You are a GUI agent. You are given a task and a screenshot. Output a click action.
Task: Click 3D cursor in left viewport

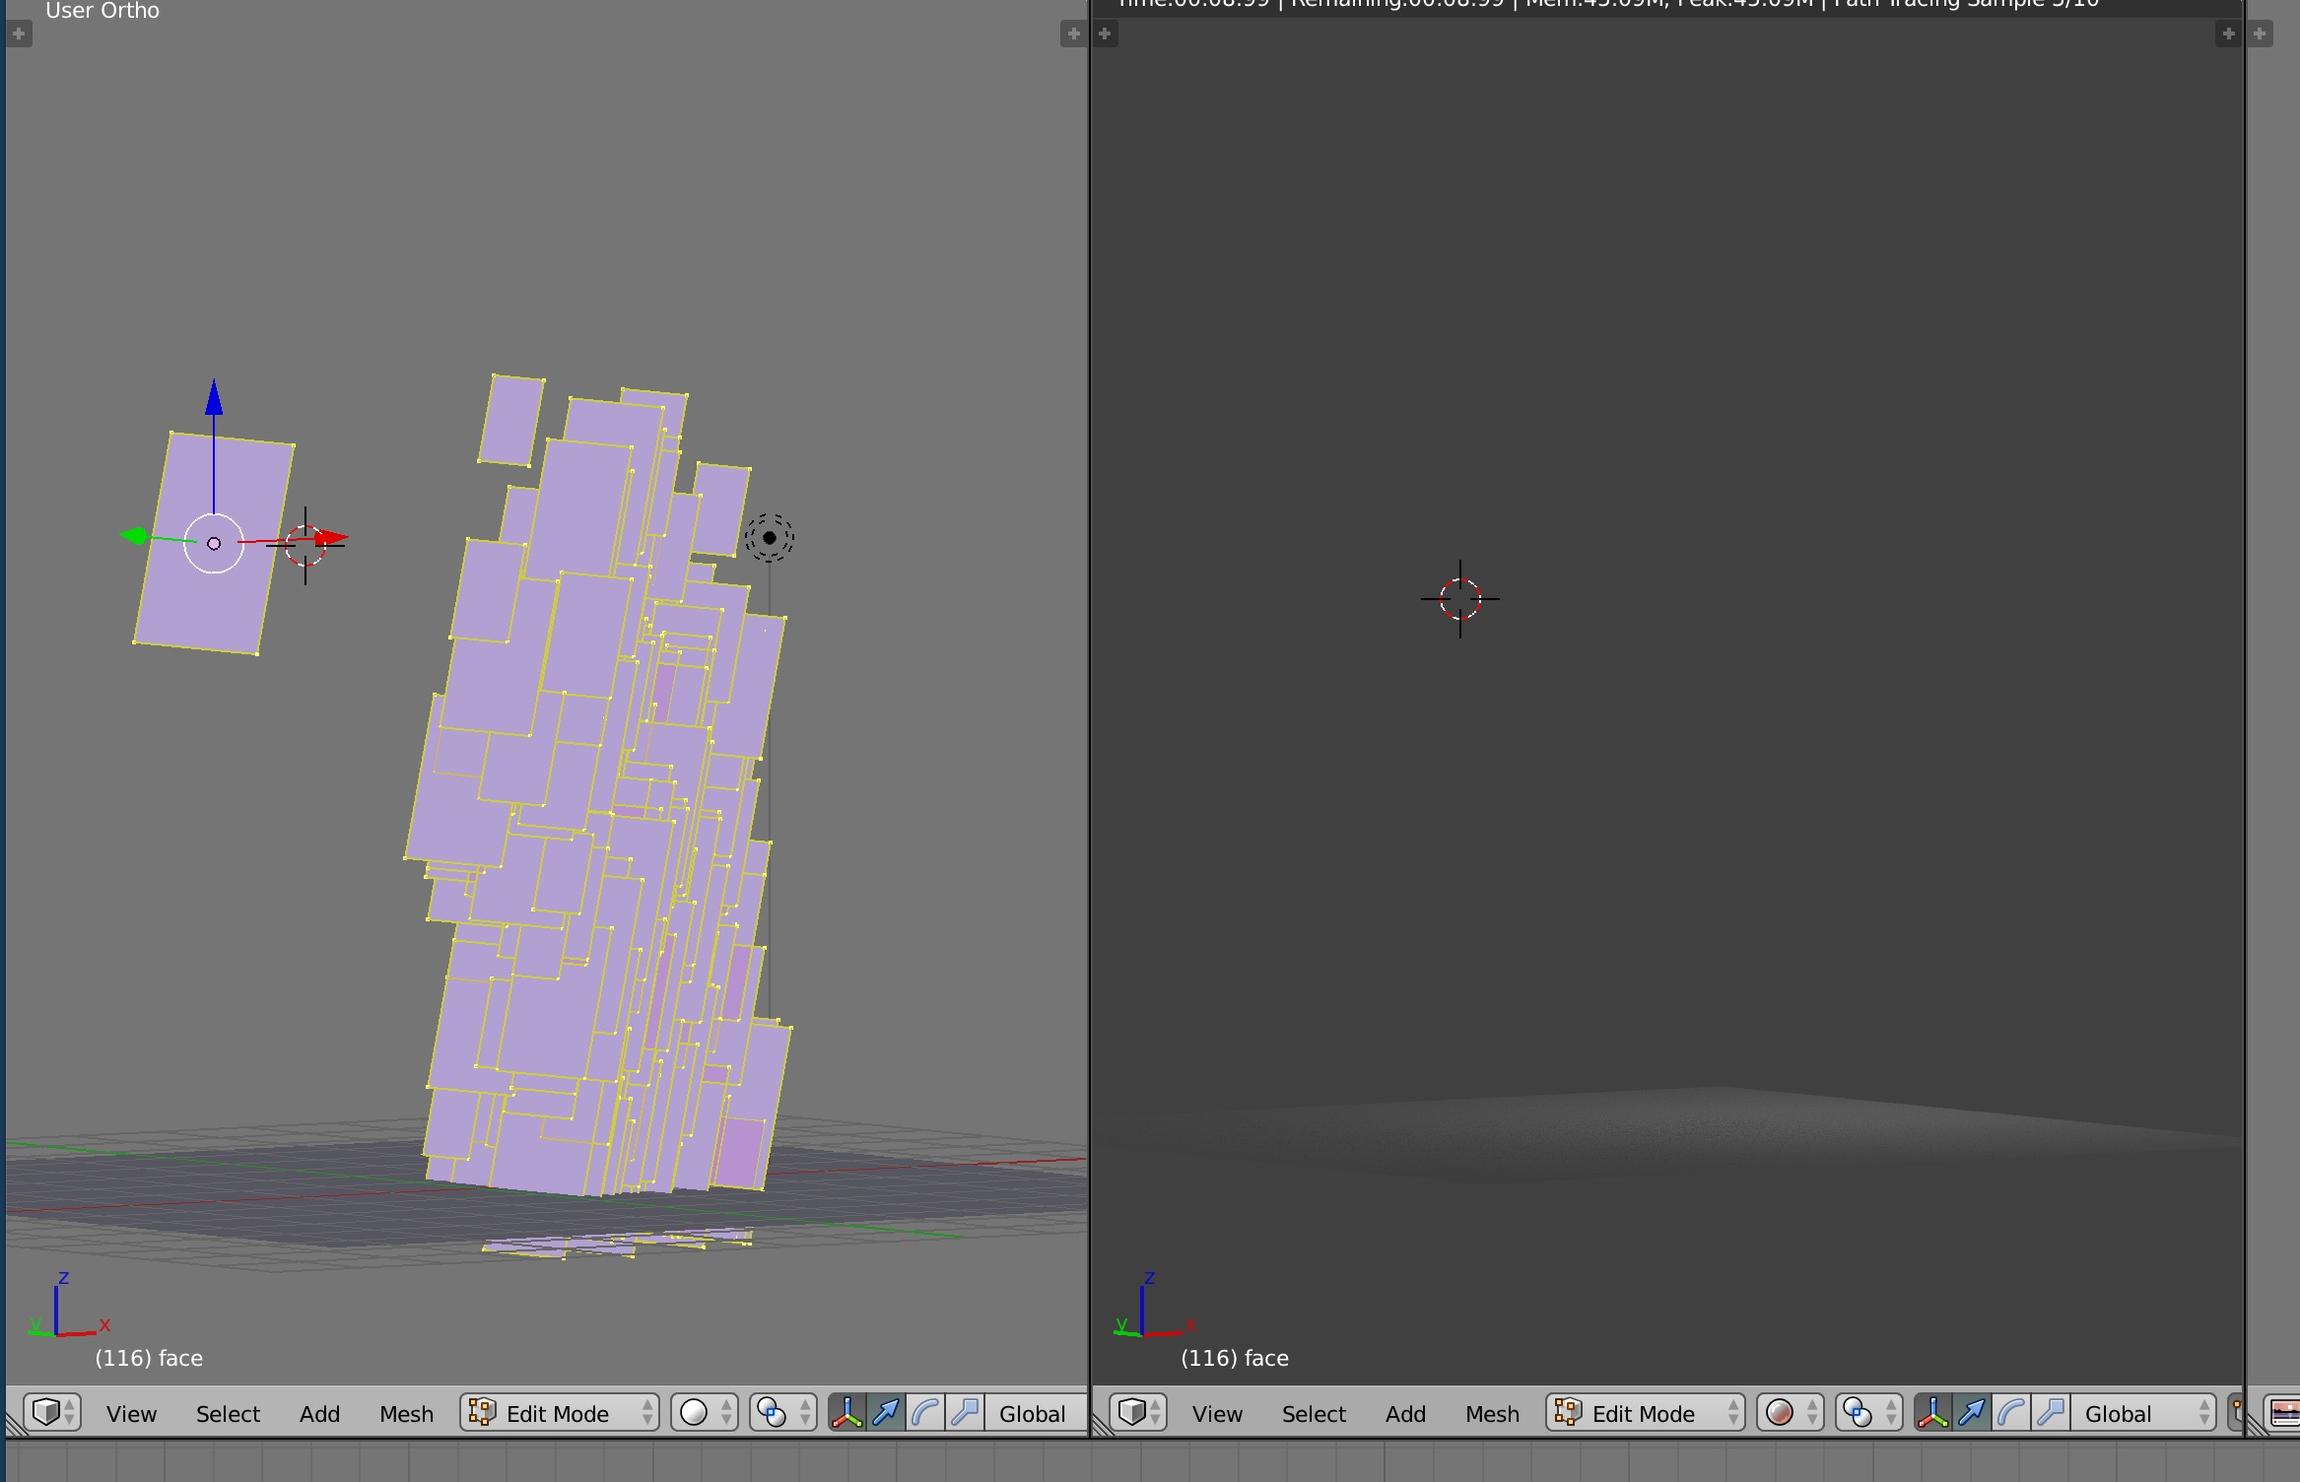point(305,545)
